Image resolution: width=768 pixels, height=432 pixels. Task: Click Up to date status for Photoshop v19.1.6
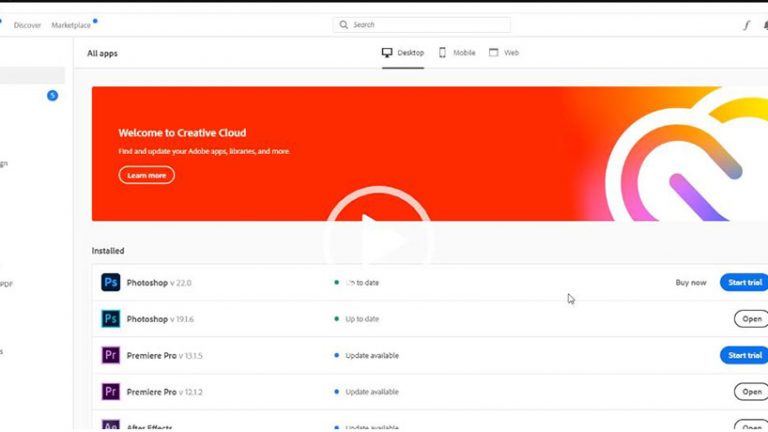coord(362,319)
